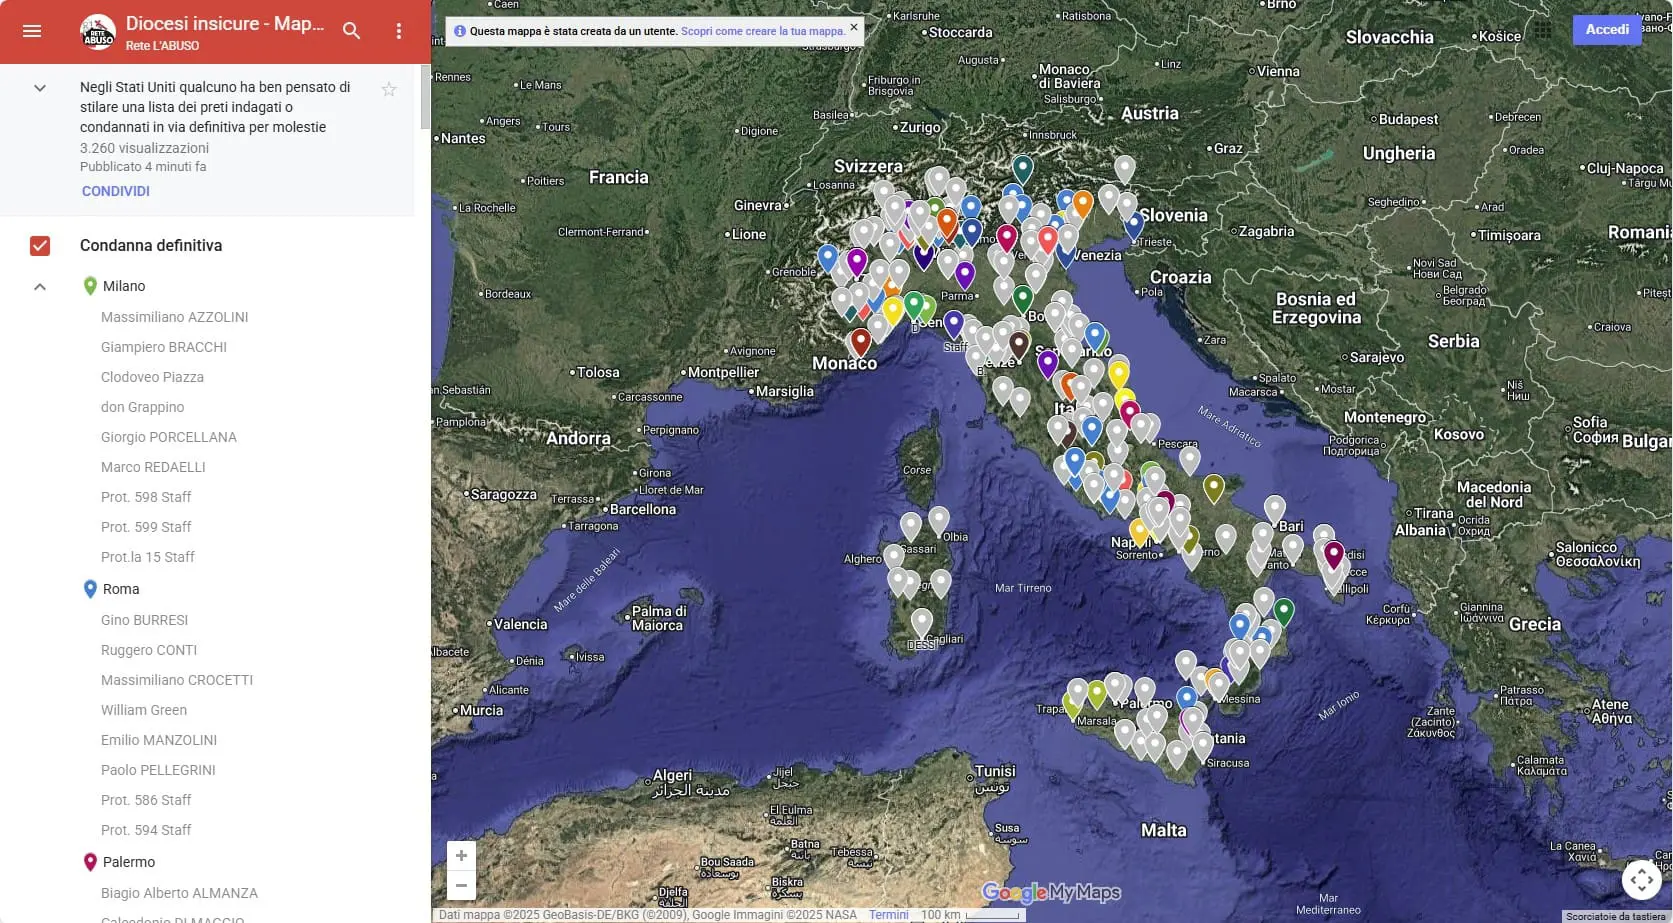Click the CONDIVIDI share link
The width and height of the screenshot is (1673, 923).
[x=116, y=191]
